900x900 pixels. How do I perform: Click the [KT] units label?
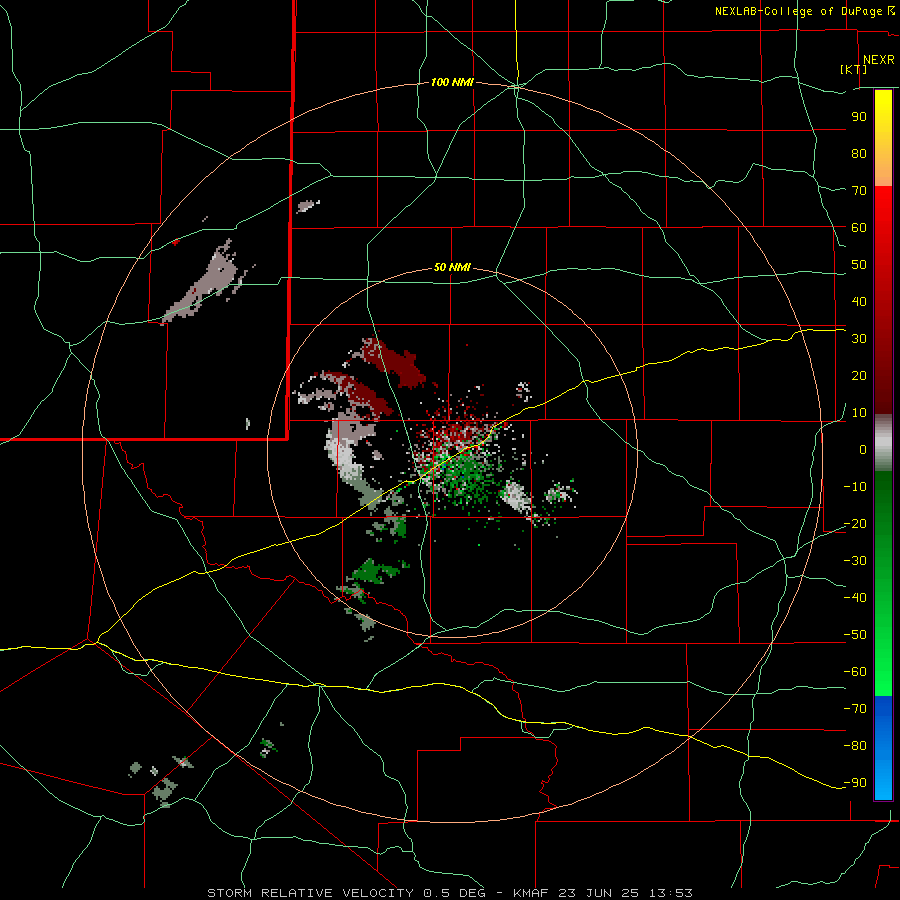click(x=853, y=69)
